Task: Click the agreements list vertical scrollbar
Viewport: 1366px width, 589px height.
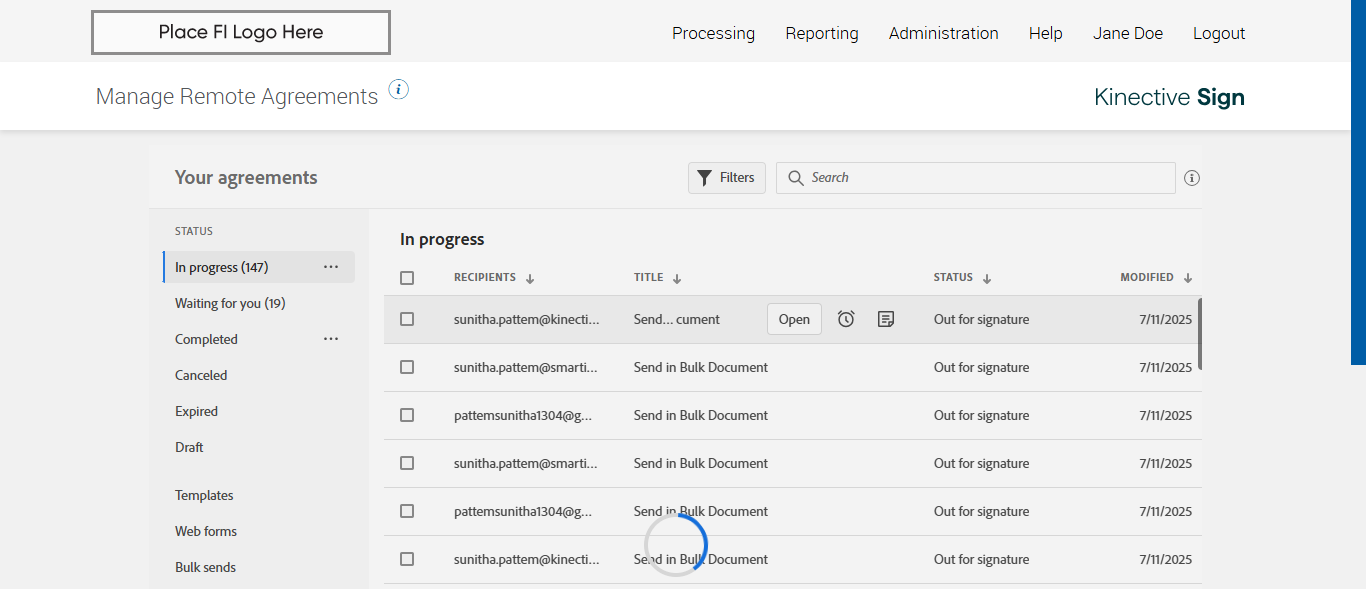Action: 1200,334
